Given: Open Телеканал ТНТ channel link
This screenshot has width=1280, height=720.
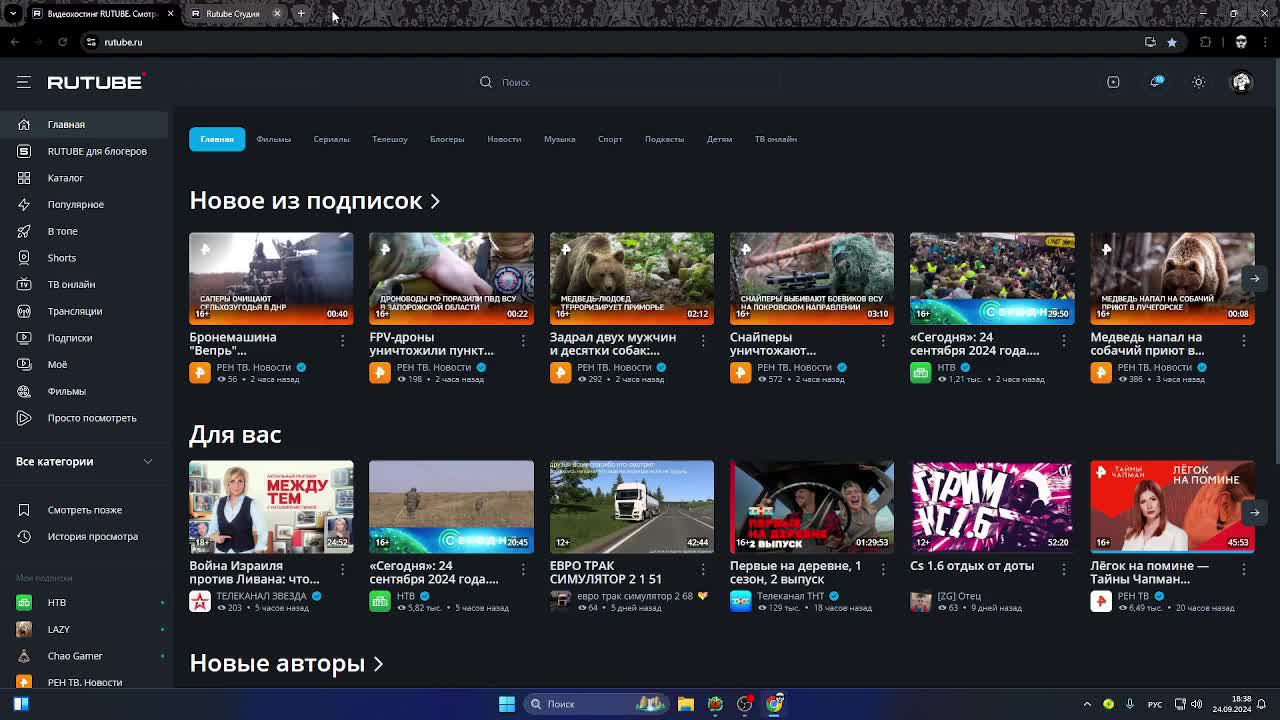Looking at the screenshot, I should pyautogui.click(x=791, y=596).
